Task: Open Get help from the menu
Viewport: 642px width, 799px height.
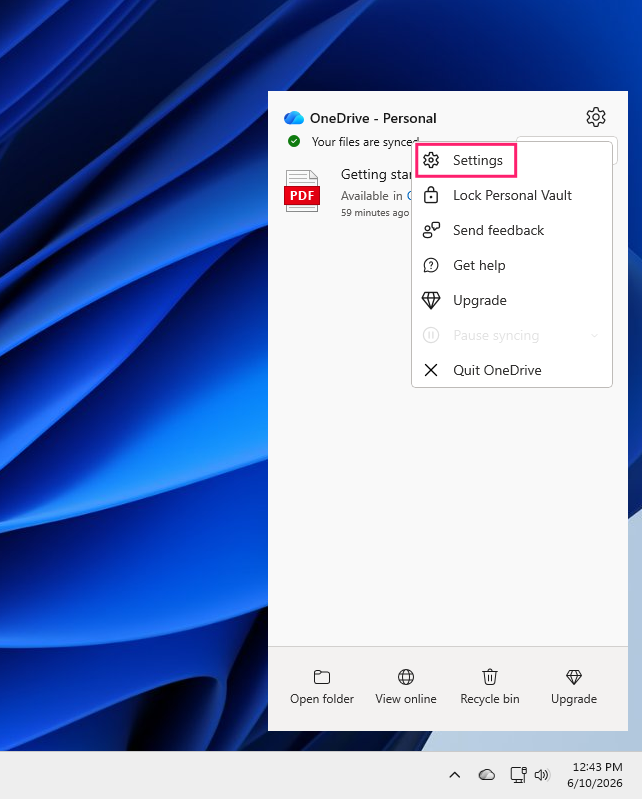Action: tap(512, 265)
